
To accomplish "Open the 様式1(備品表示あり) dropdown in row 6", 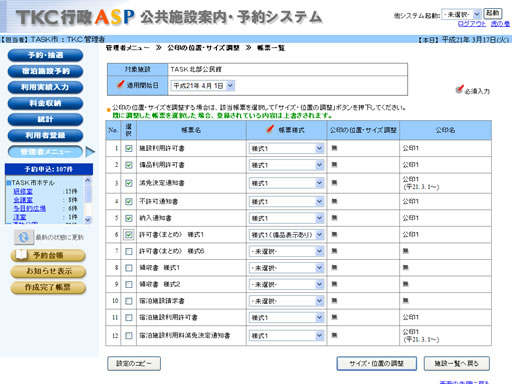I will 286,235.
